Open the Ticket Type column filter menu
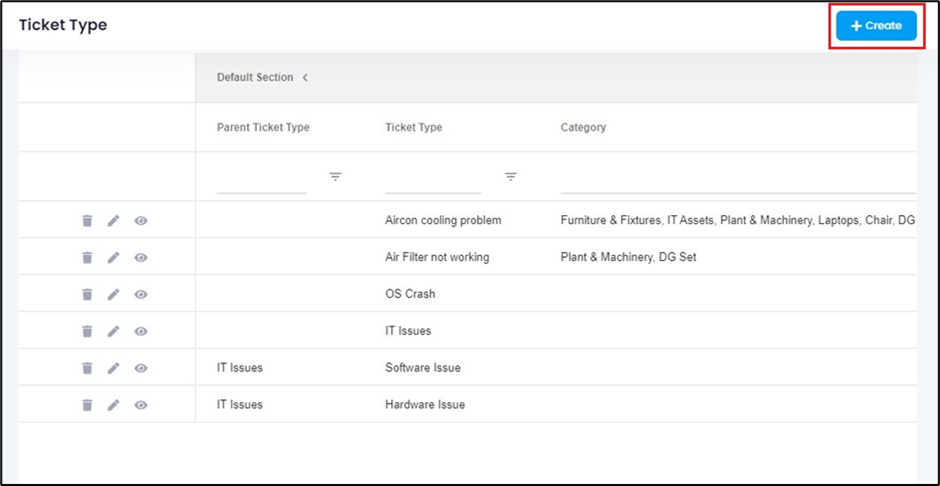 click(510, 177)
